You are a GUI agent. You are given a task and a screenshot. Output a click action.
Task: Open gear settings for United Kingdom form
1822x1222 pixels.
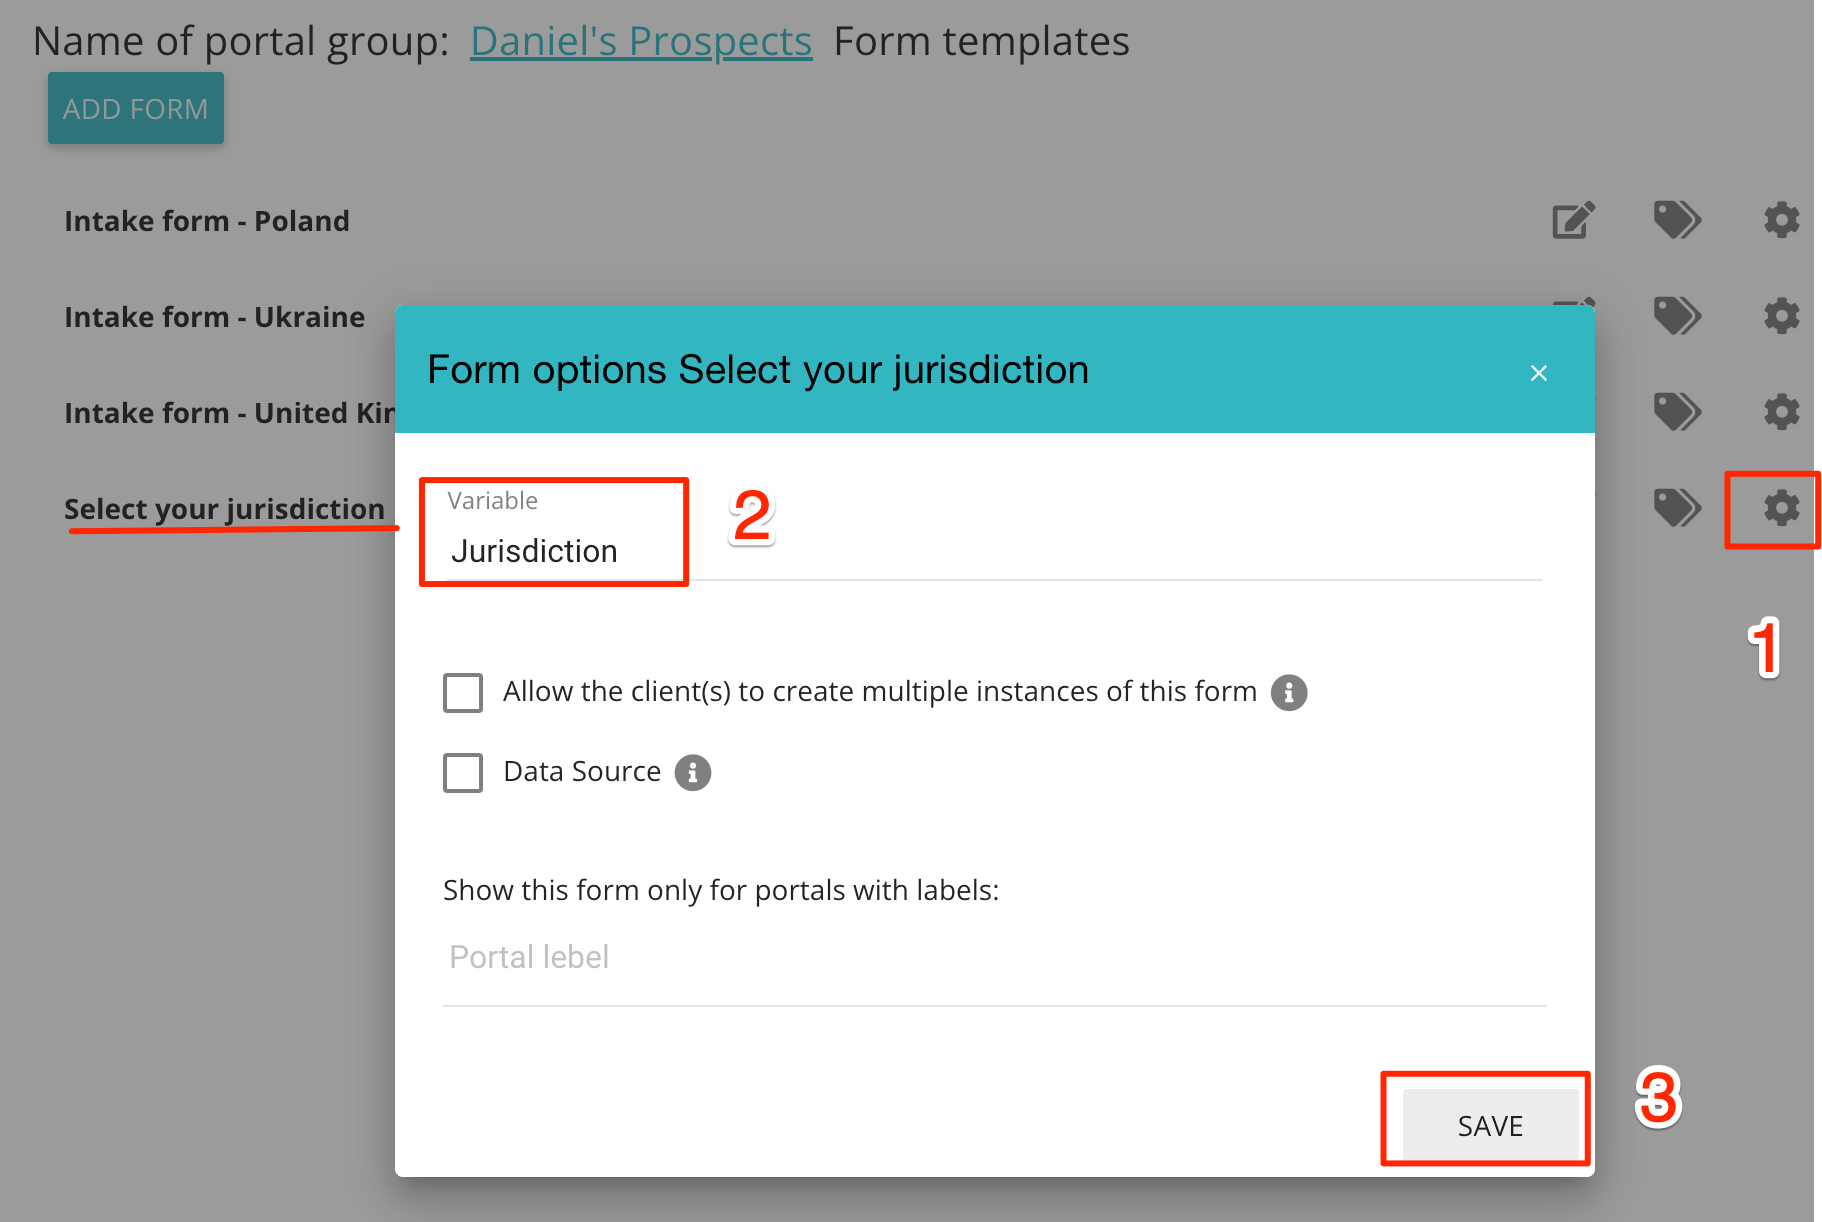coord(1781,411)
